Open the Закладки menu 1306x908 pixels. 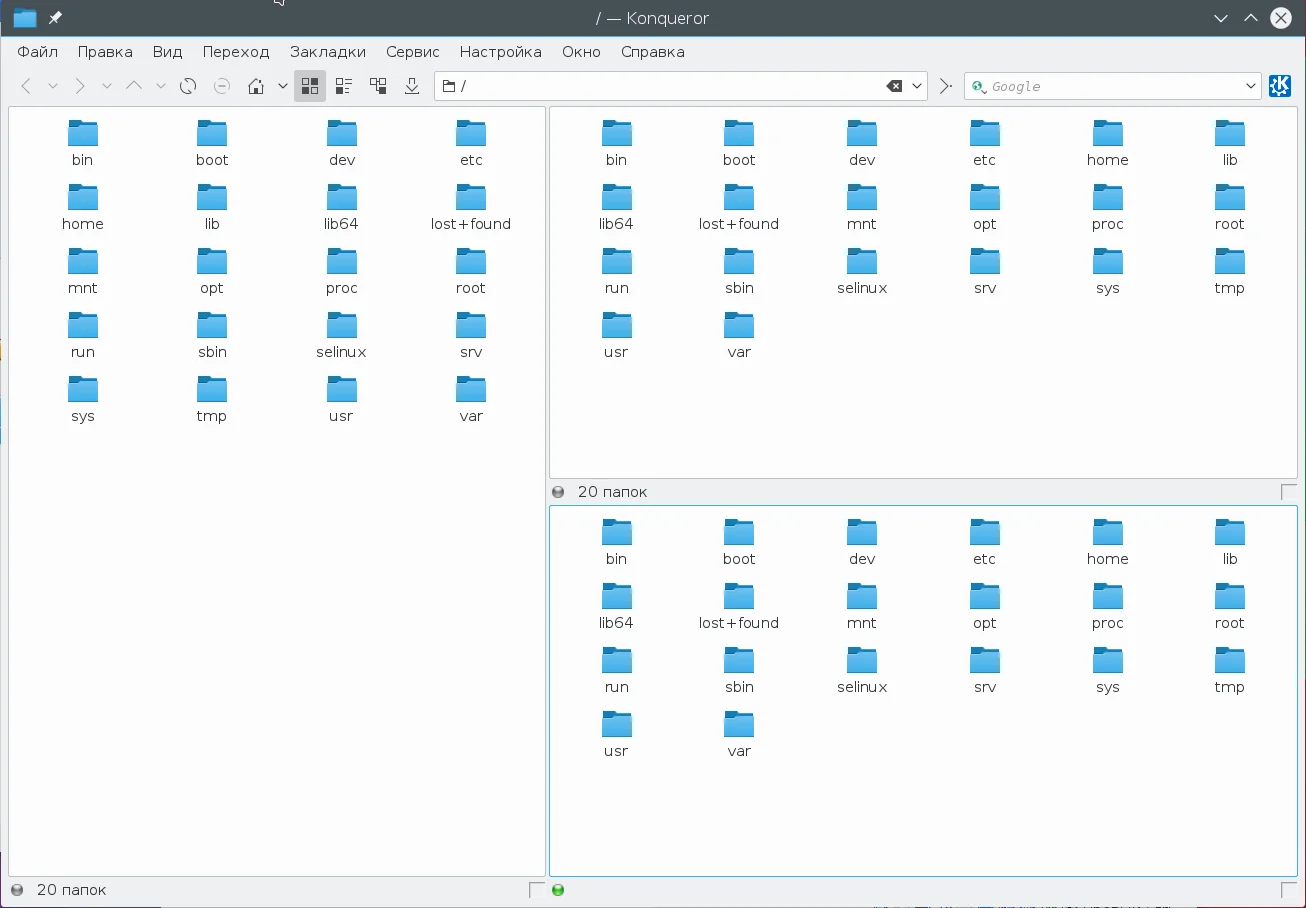tap(328, 52)
